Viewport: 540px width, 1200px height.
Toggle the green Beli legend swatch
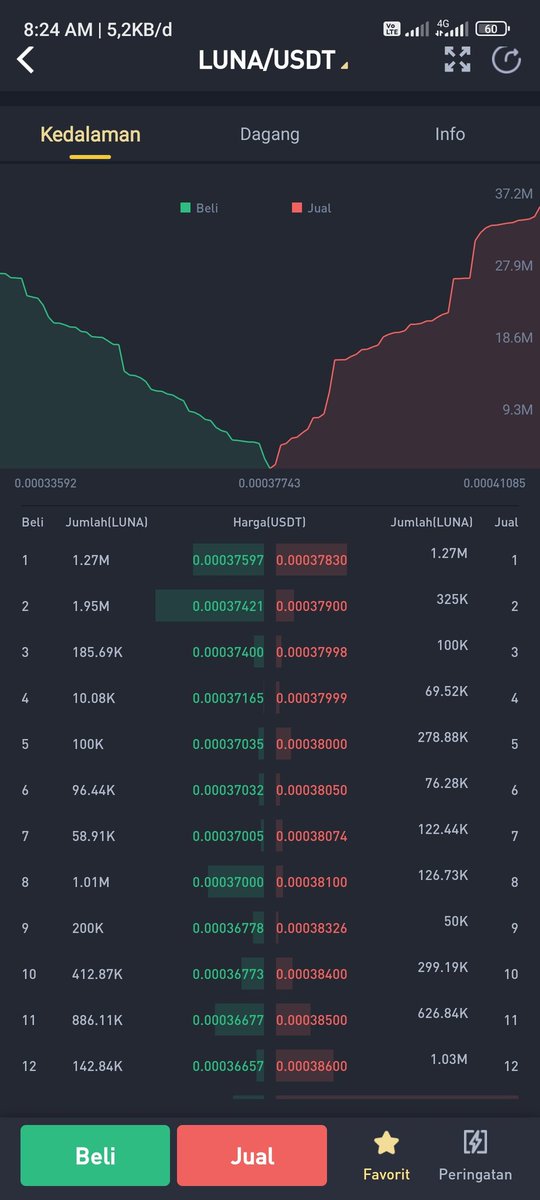pos(185,208)
